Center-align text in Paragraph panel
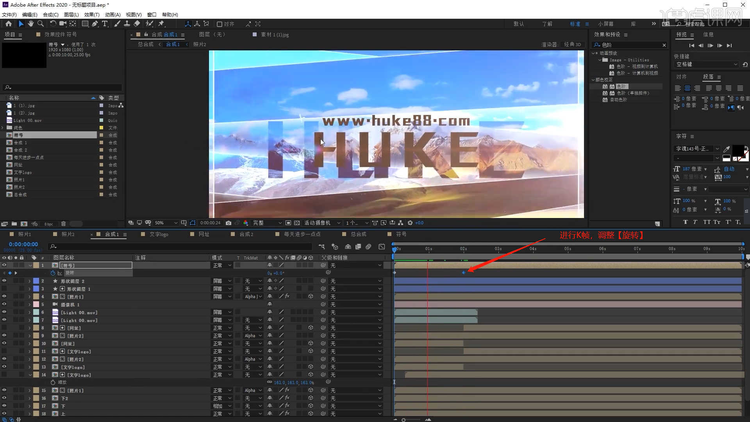 tap(687, 89)
